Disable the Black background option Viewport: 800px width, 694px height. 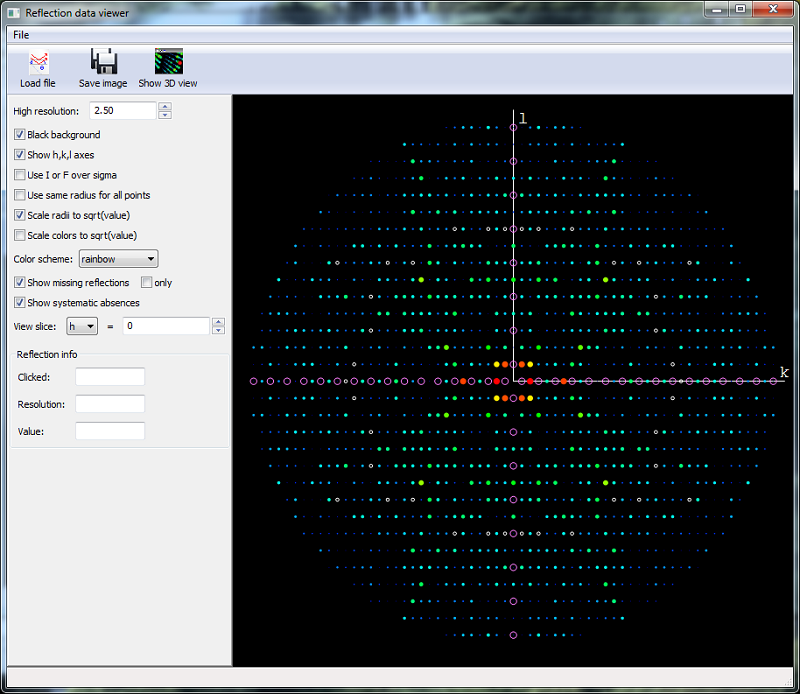[x=20, y=134]
